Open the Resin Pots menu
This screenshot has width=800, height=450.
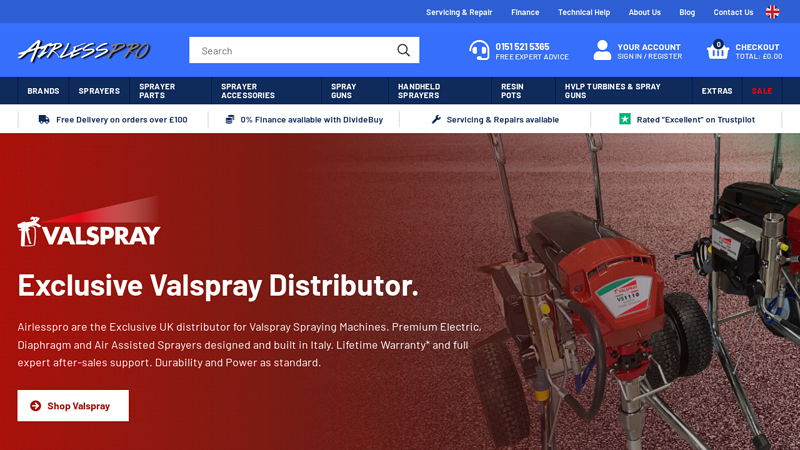click(523, 91)
